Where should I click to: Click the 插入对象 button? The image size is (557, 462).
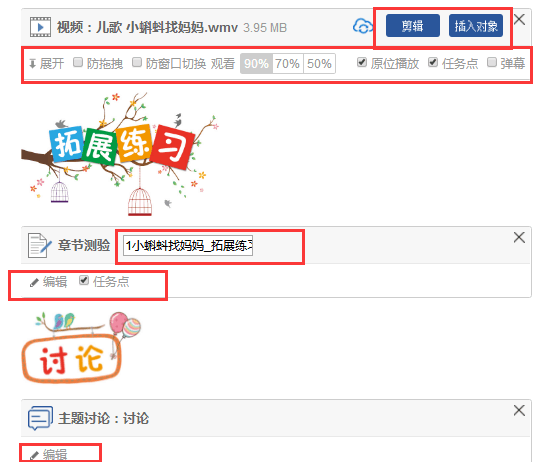476,26
